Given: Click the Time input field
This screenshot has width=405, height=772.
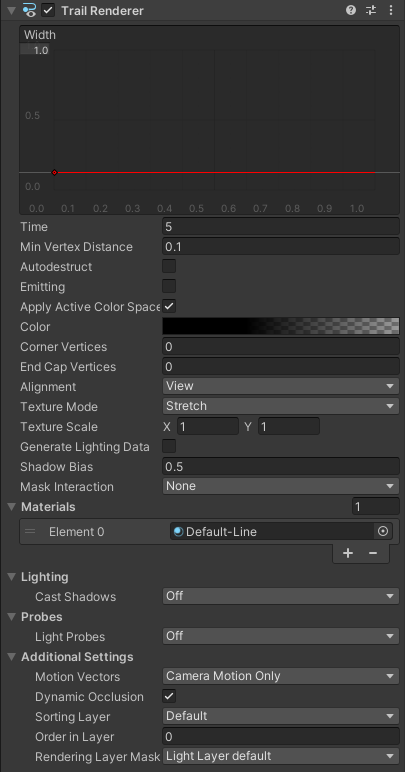Looking at the screenshot, I should [x=280, y=226].
